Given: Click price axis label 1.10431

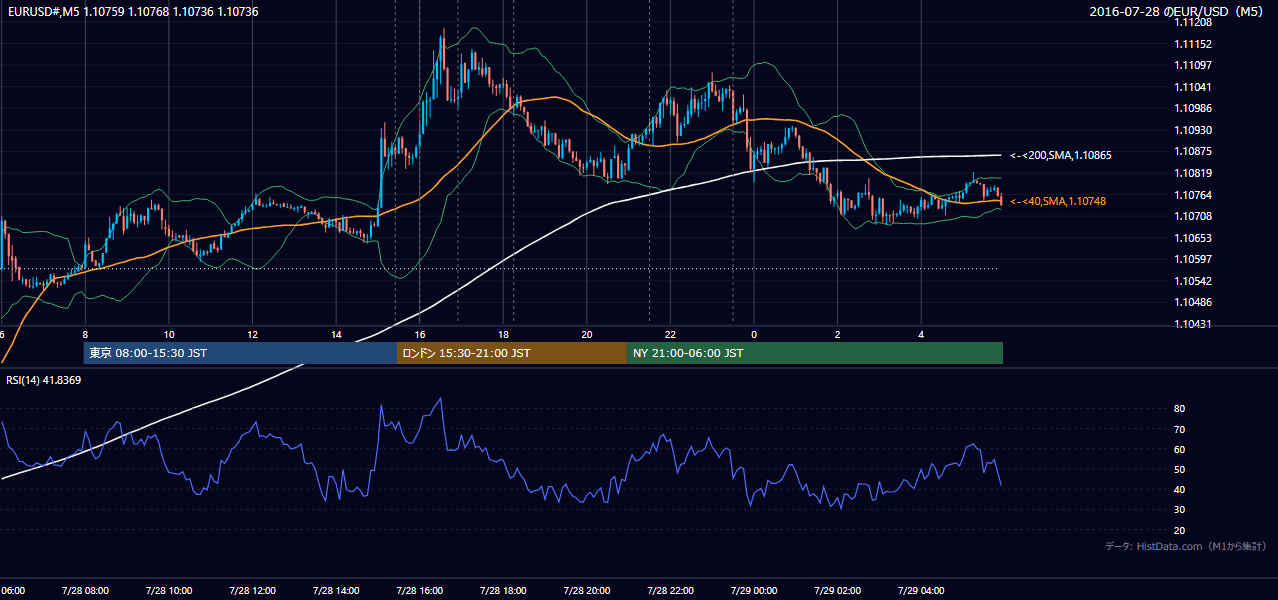Looking at the screenshot, I should 1193,324.
